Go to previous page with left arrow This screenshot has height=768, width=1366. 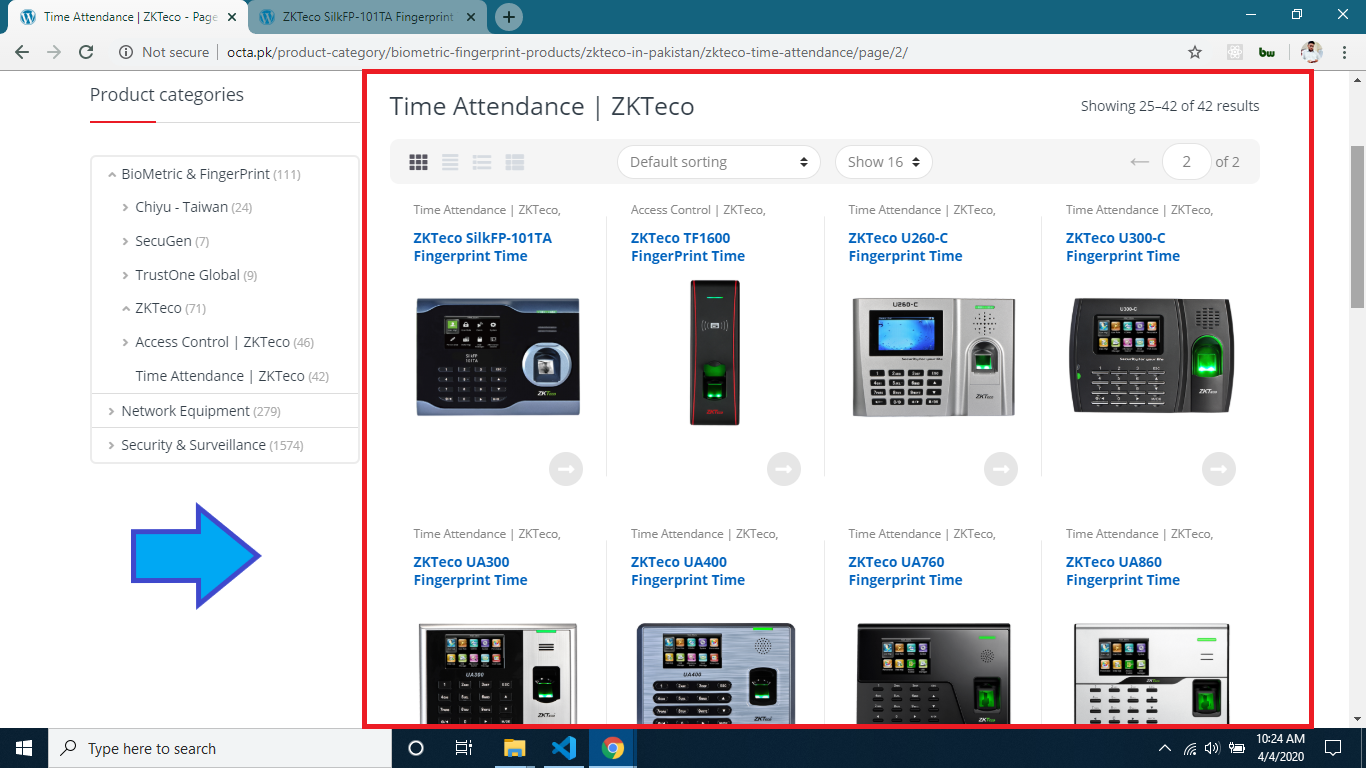tap(1139, 162)
